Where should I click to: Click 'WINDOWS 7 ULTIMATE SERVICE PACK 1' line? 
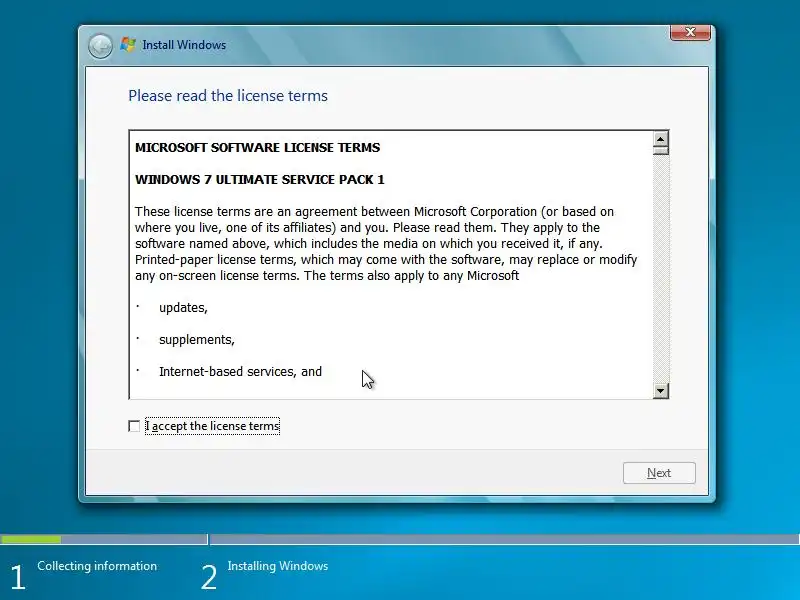259,180
